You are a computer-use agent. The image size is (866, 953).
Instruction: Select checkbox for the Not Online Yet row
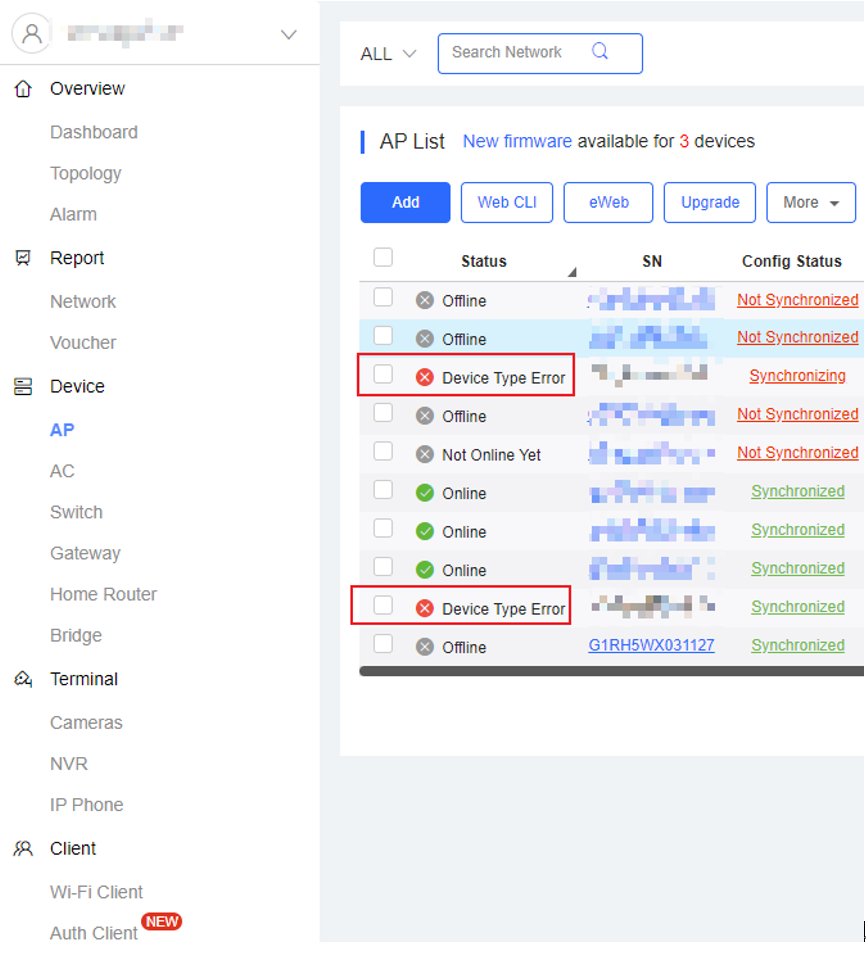point(383,452)
